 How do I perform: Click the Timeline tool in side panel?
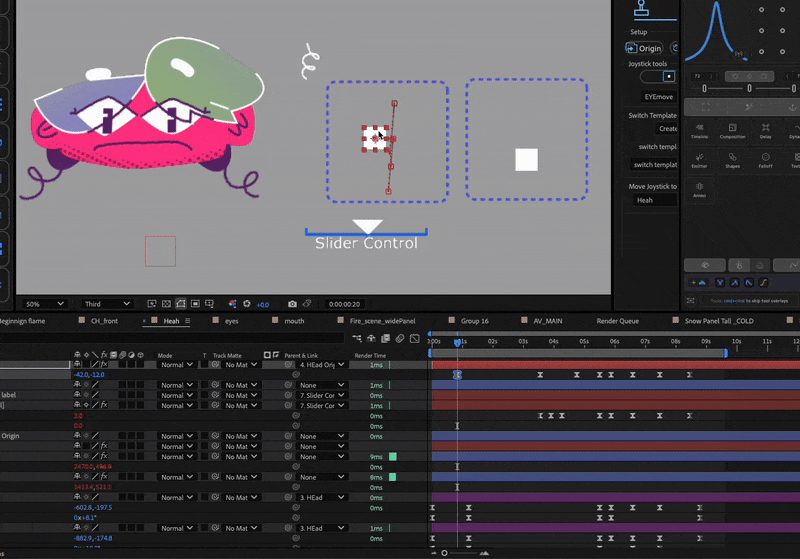coord(699,131)
